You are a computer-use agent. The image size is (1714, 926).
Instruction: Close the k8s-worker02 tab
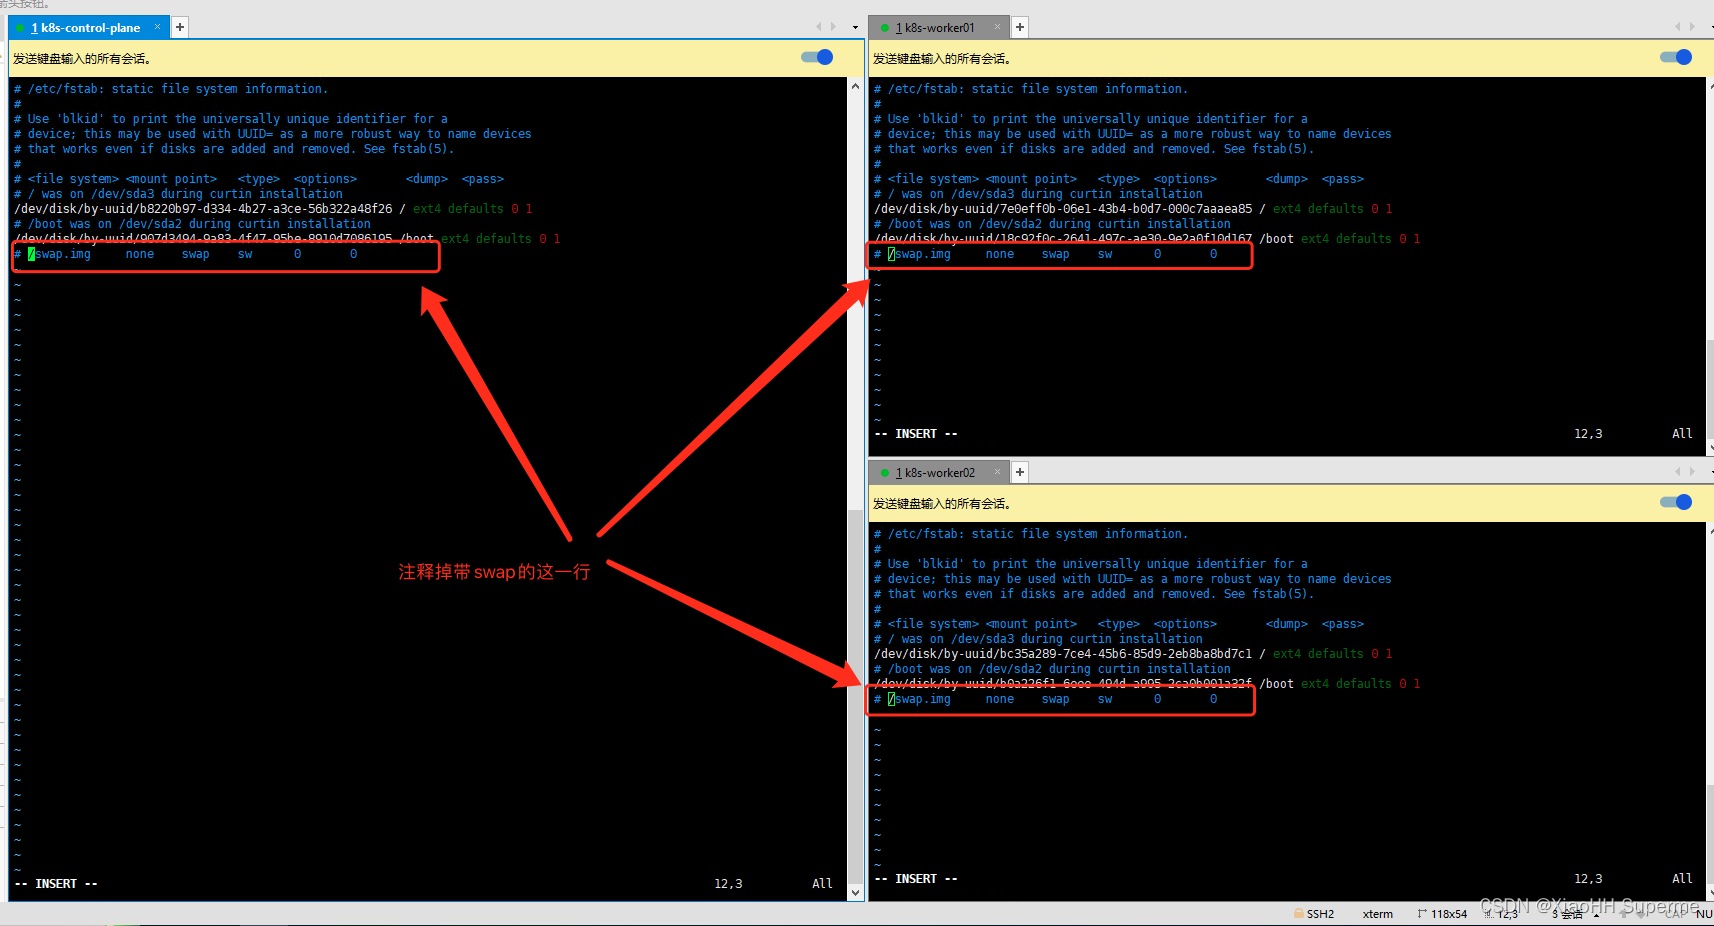point(997,472)
